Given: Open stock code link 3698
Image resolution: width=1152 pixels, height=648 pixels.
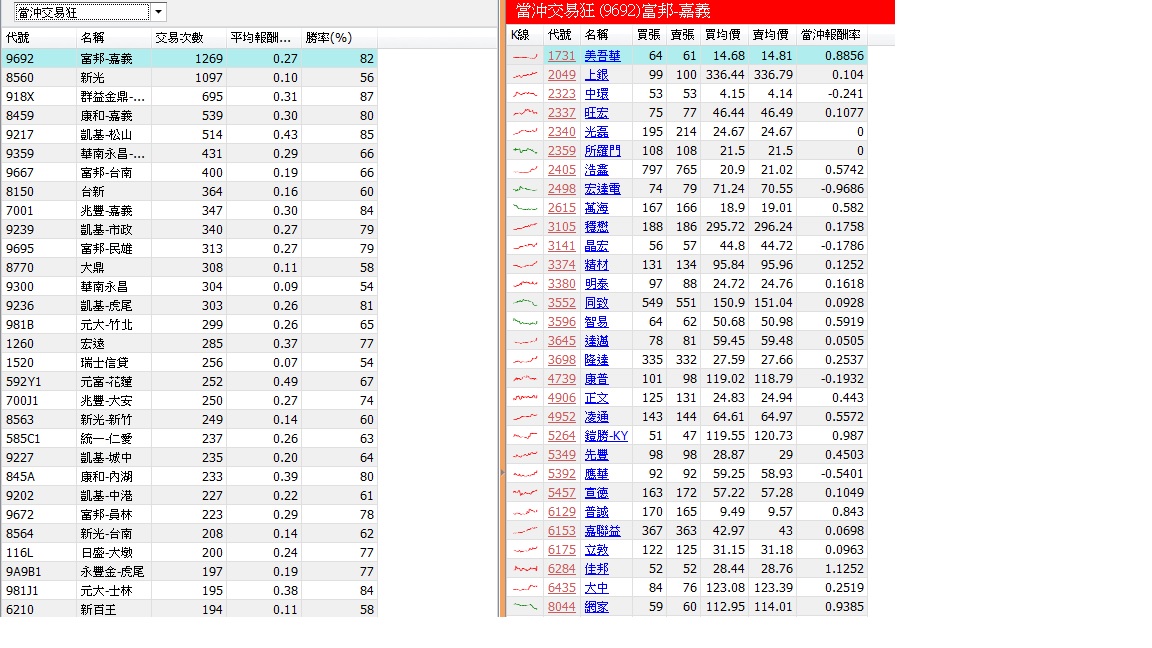Looking at the screenshot, I should [x=561, y=360].
